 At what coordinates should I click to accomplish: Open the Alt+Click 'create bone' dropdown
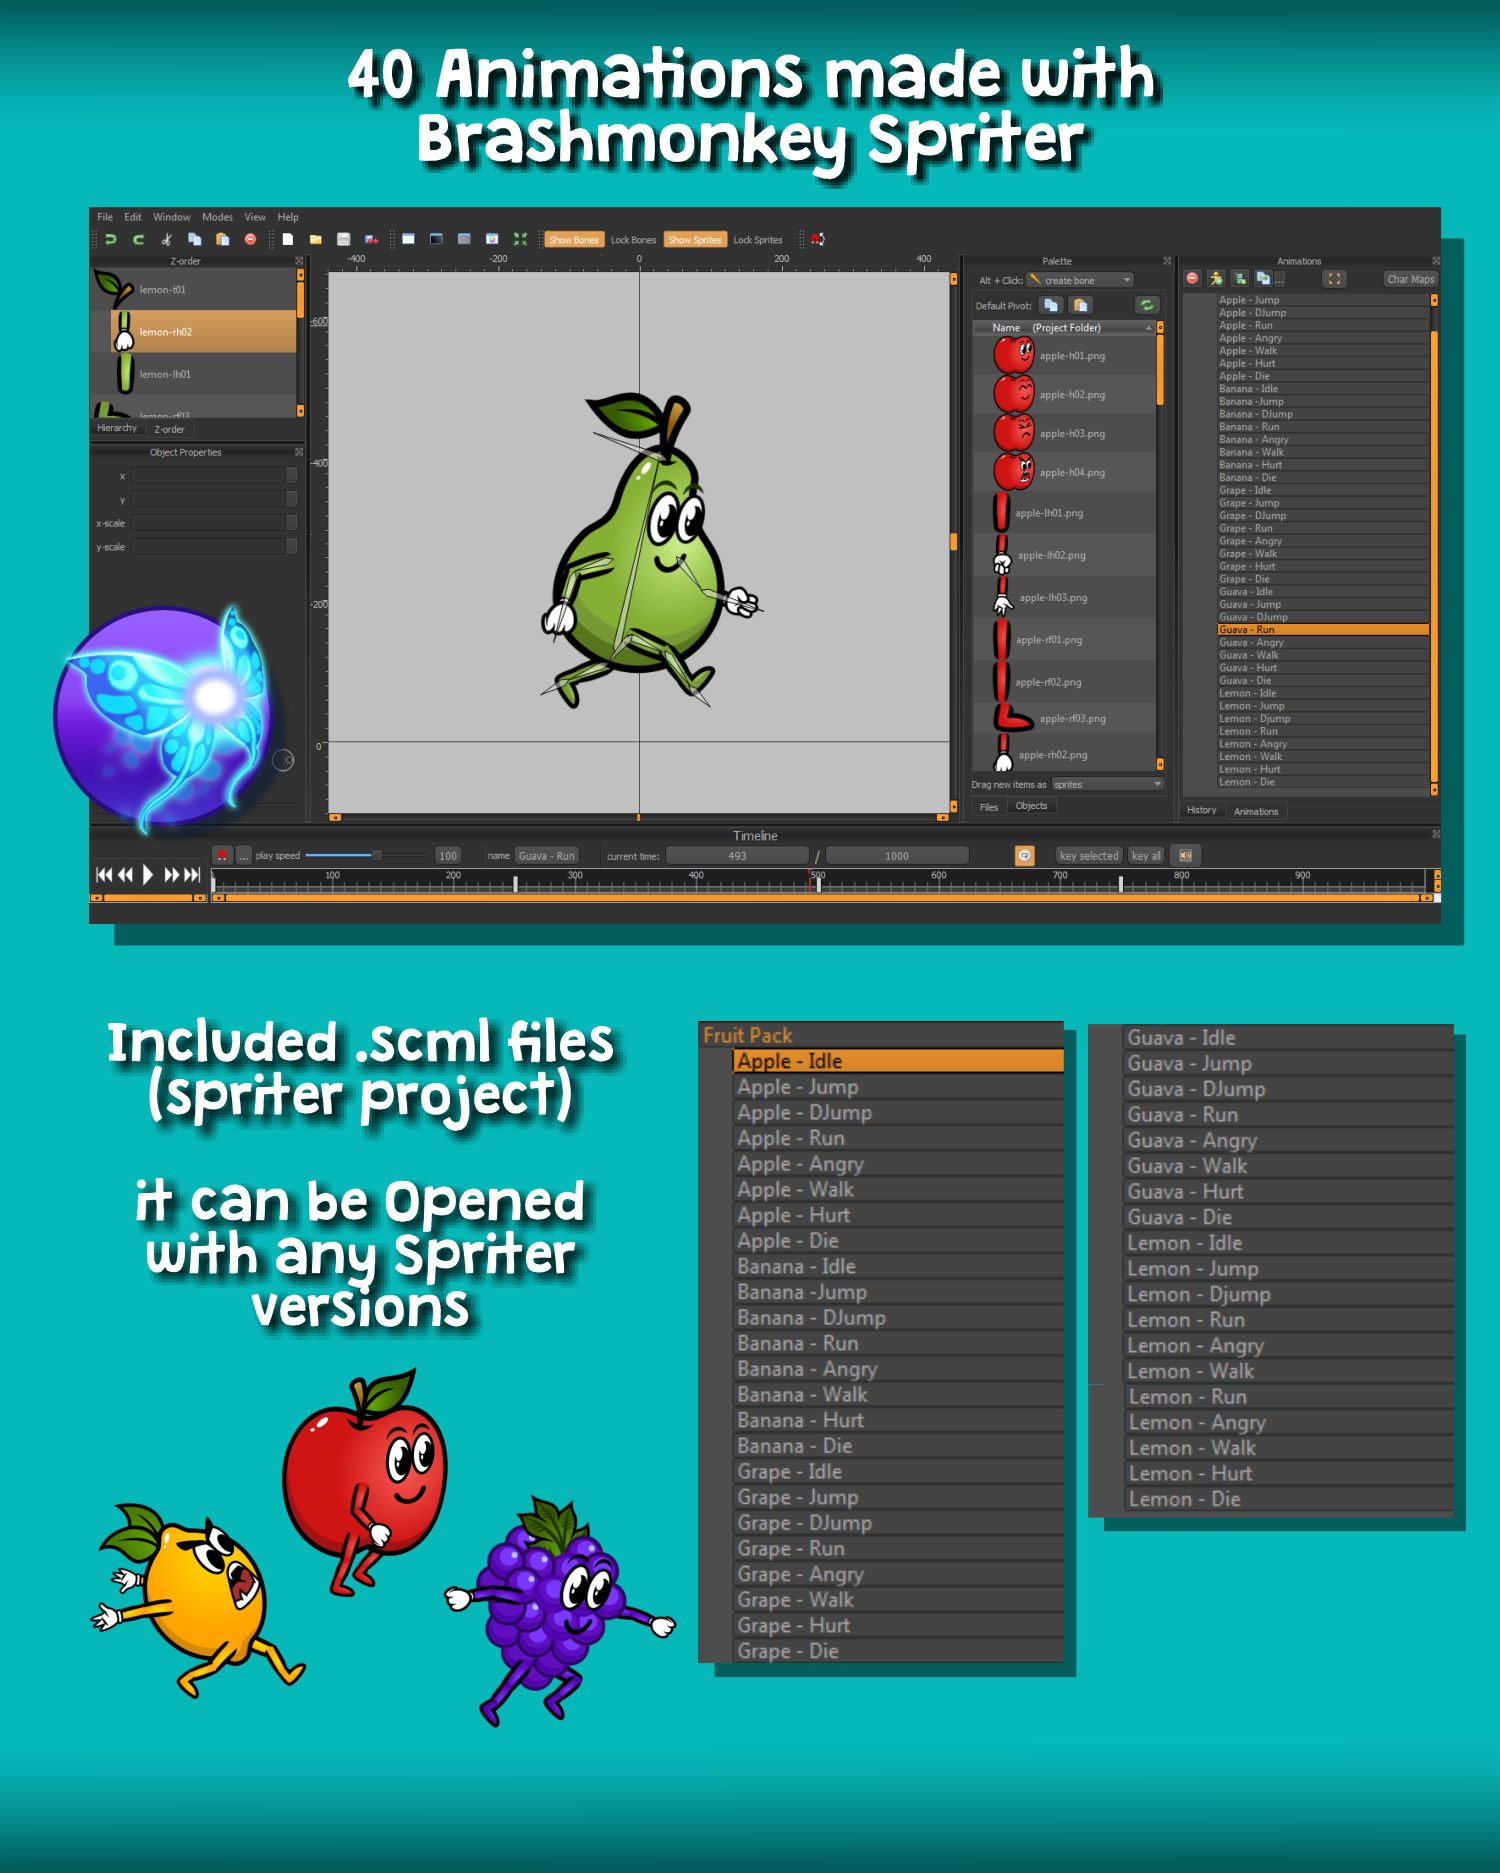1081,280
